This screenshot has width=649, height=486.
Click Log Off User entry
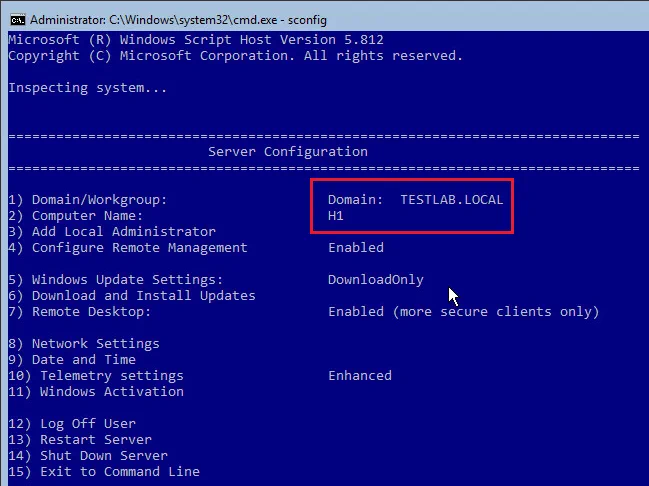click(72, 423)
